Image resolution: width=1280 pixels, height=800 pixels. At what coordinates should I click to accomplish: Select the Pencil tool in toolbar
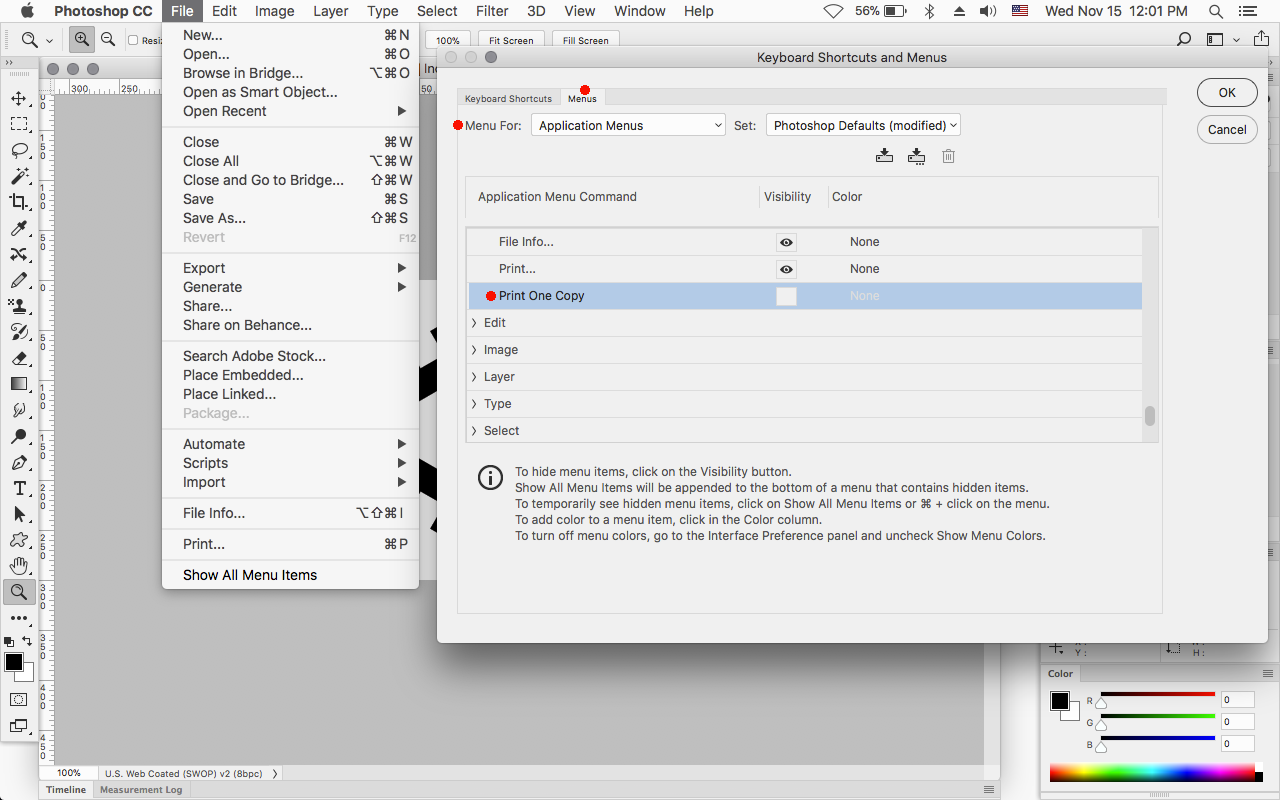point(18,280)
